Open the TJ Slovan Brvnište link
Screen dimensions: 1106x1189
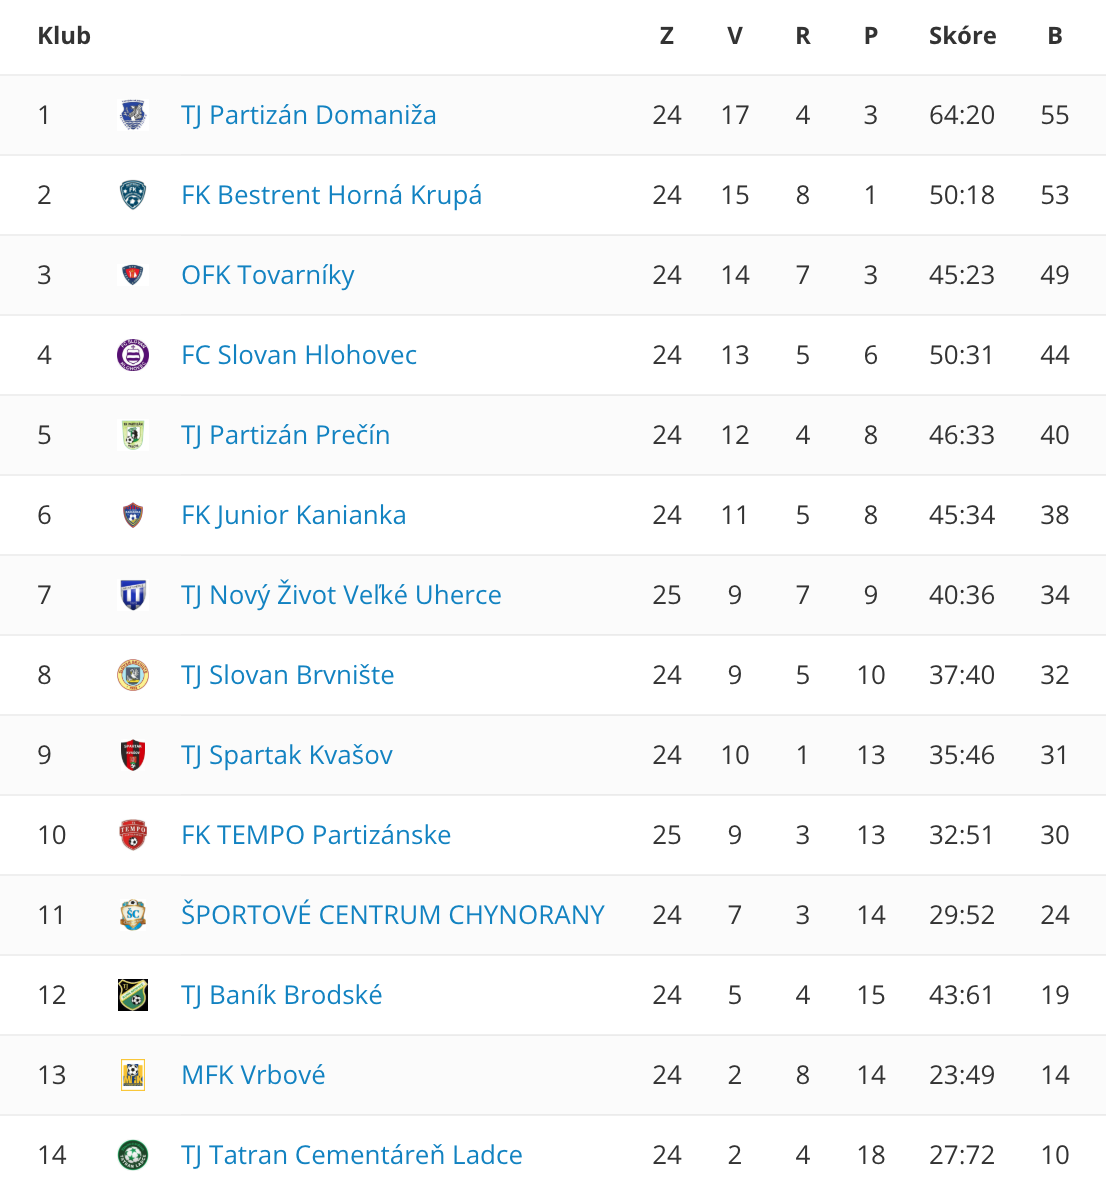click(x=287, y=675)
